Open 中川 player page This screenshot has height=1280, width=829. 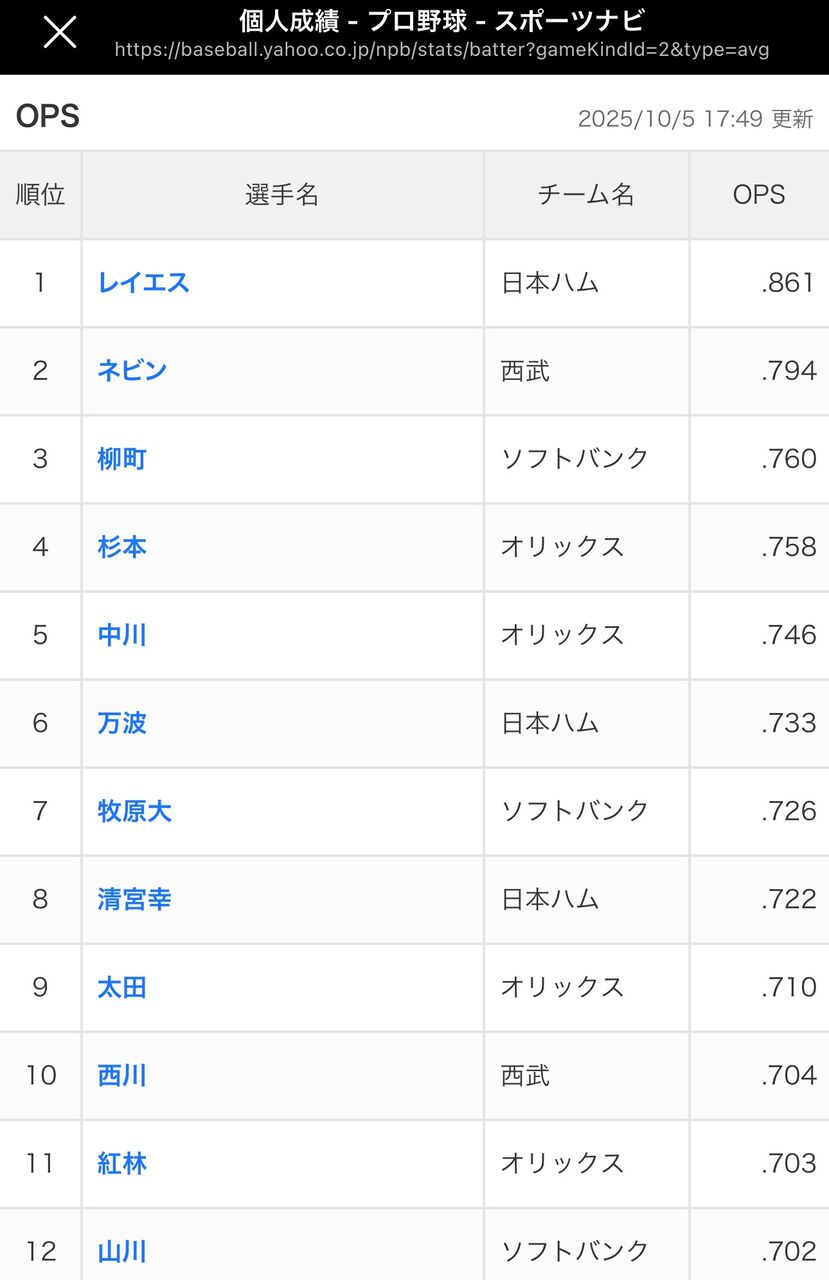(x=122, y=635)
